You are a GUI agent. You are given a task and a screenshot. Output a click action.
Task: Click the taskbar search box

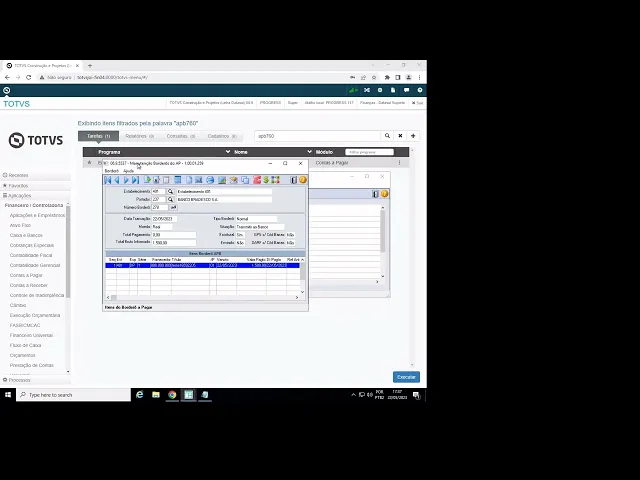(73, 395)
